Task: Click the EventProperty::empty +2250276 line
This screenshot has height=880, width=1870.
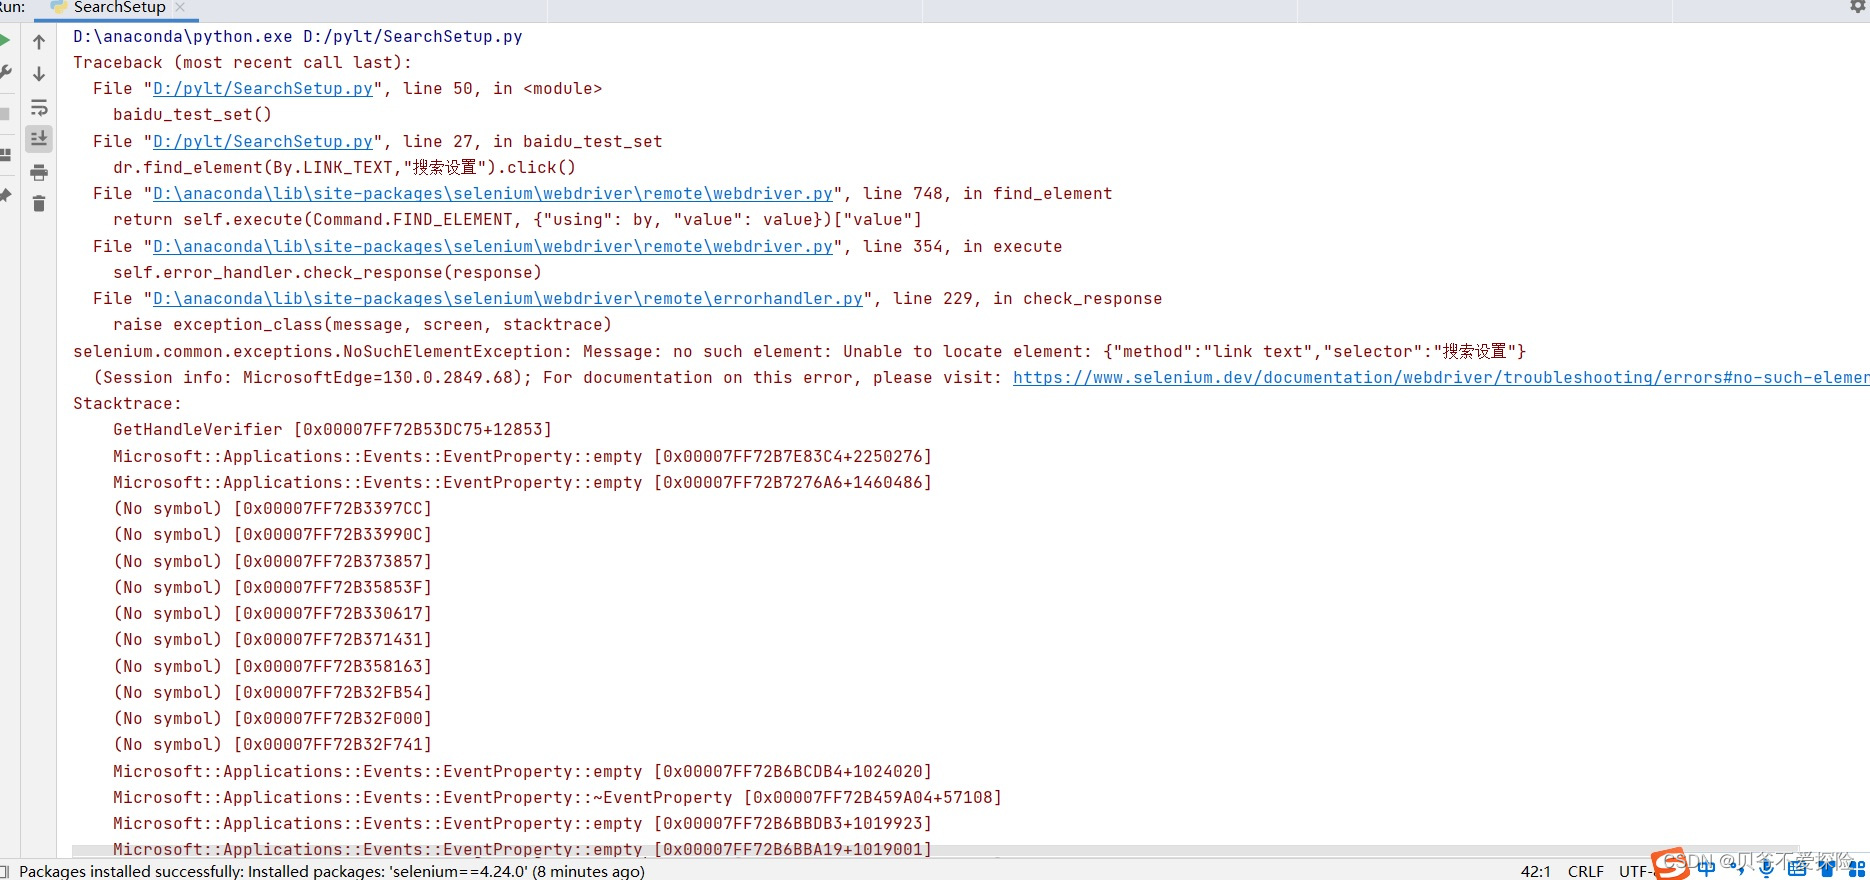Action: 522,457
